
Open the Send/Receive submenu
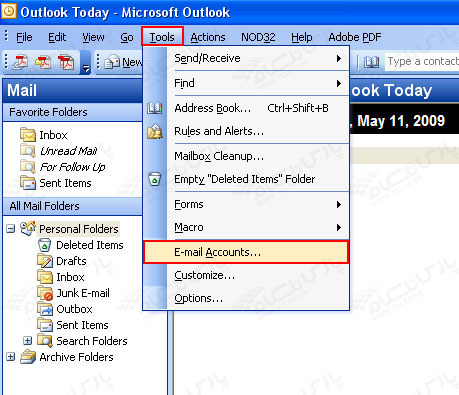pyautogui.click(x=258, y=58)
